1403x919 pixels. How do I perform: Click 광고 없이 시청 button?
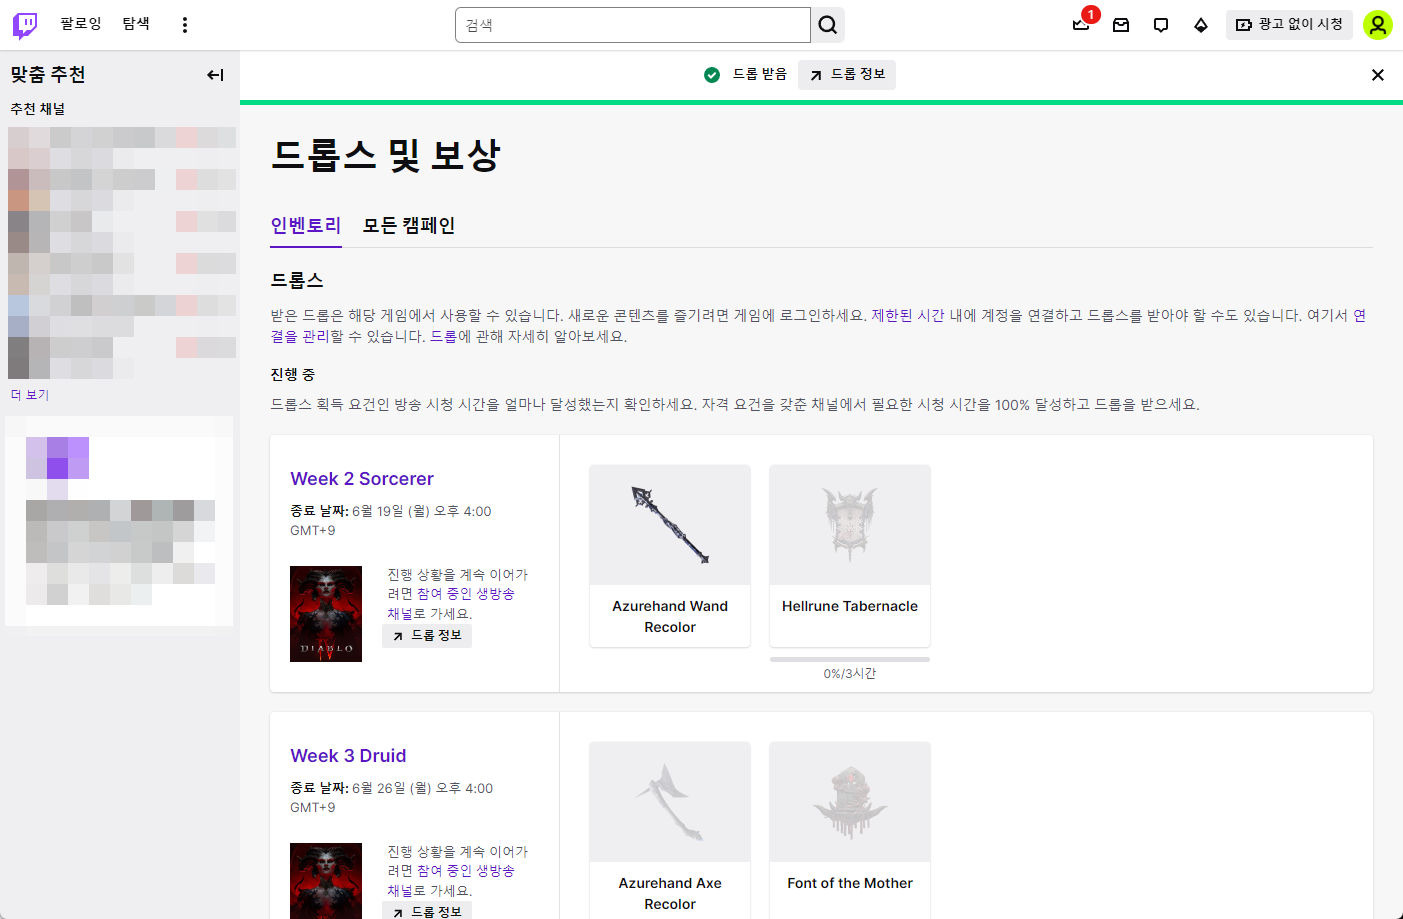coord(1289,25)
